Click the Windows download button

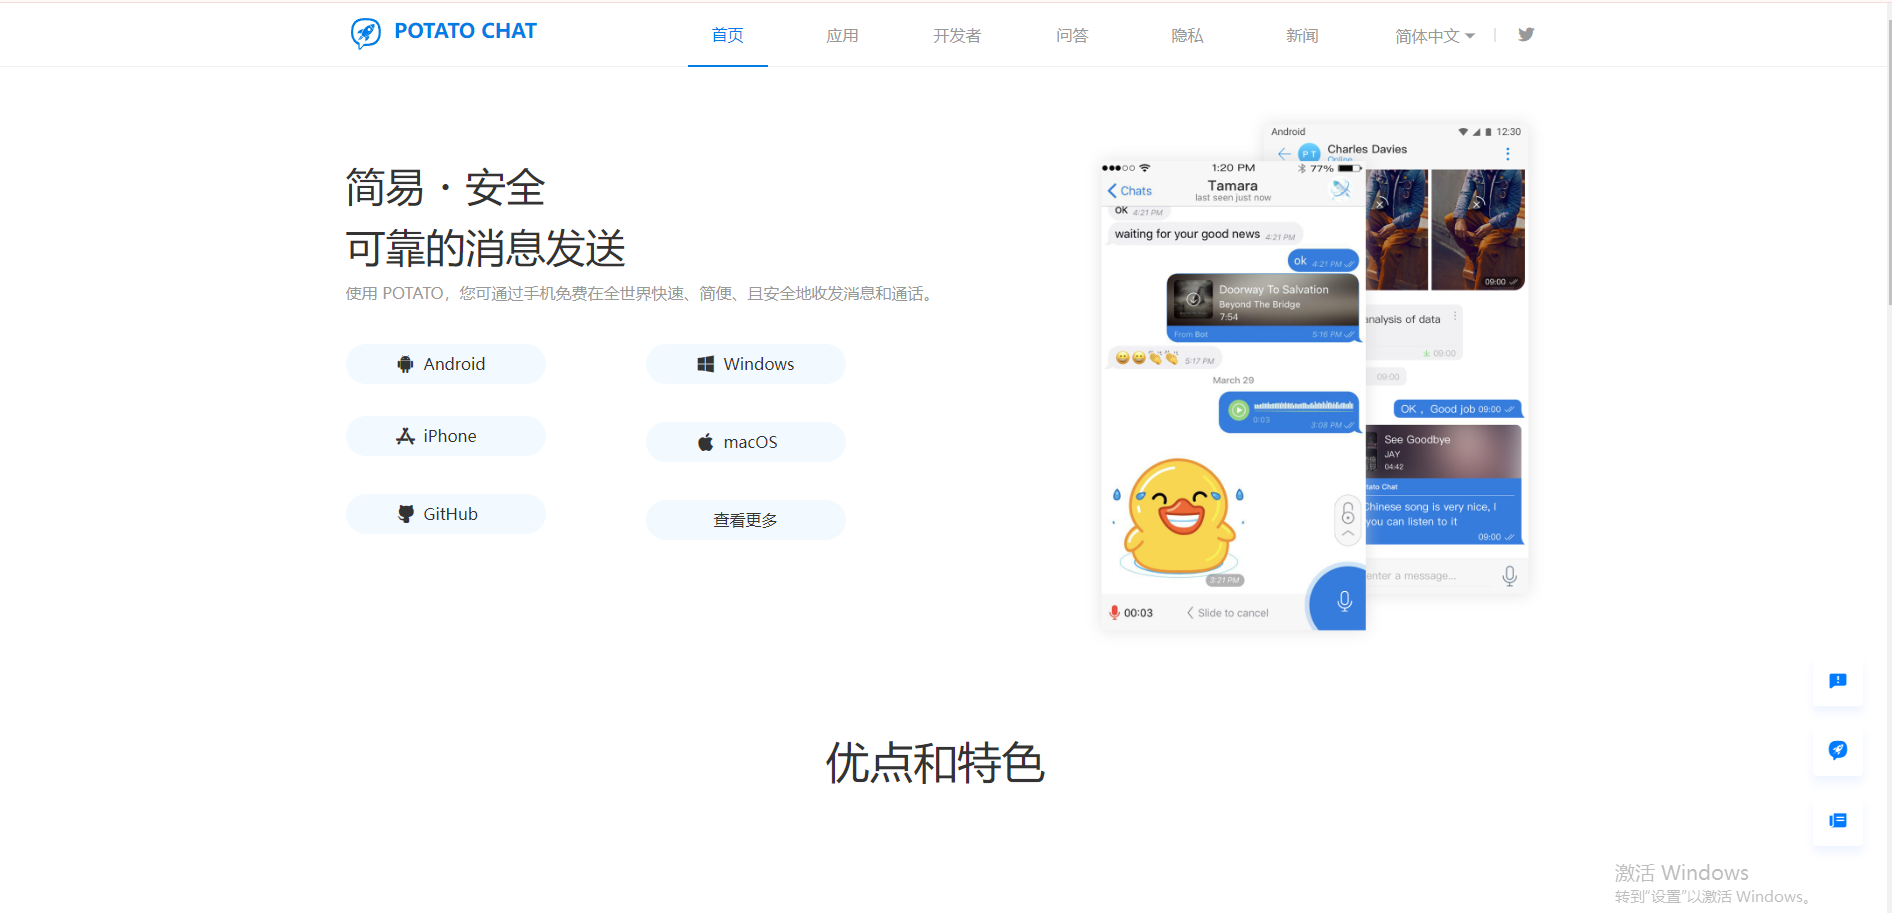point(746,364)
